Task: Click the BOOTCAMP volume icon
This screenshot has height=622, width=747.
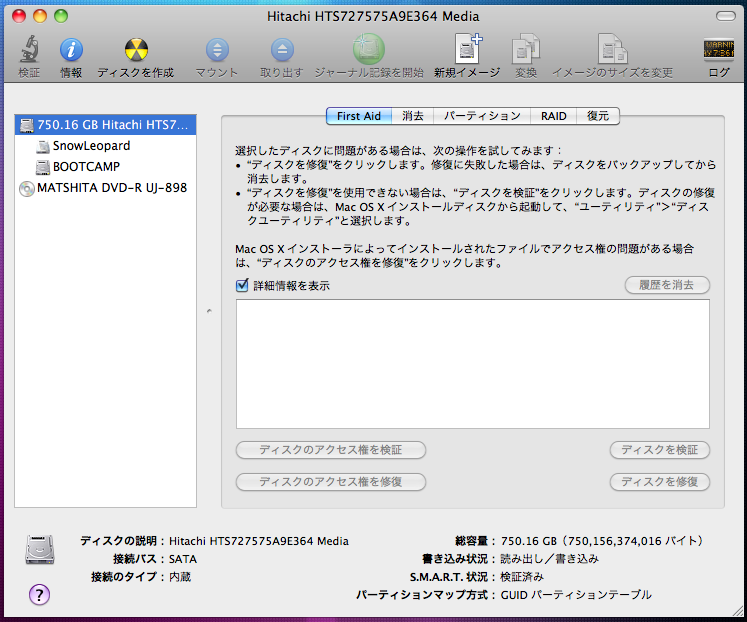Action: (x=43, y=167)
